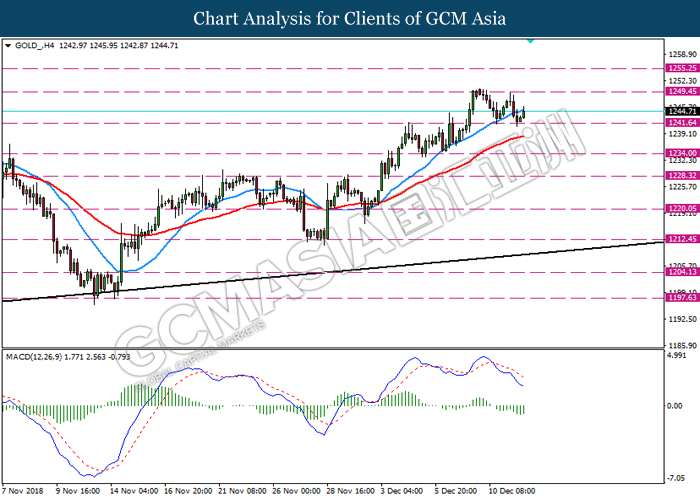The width and height of the screenshot is (700, 500).
Task: Select the 1249.45 price level label
Action: [683, 92]
